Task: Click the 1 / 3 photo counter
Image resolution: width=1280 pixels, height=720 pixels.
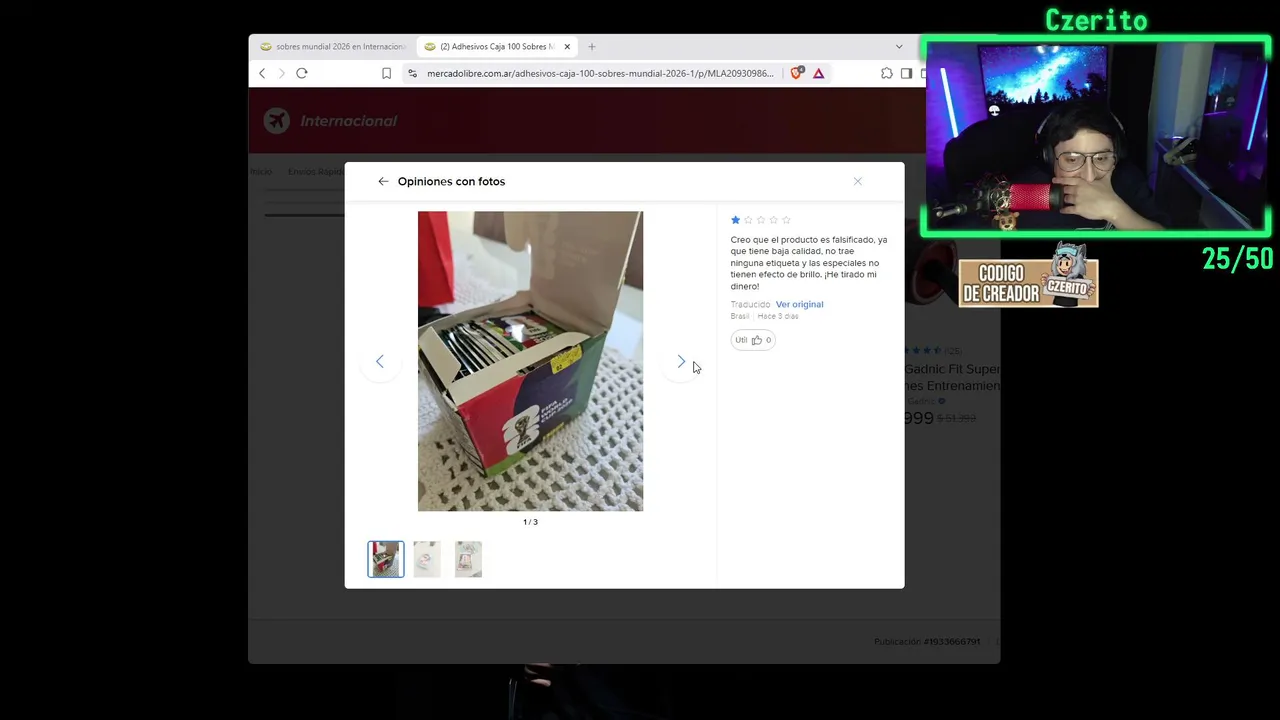Action: click(x=530, y=522)
